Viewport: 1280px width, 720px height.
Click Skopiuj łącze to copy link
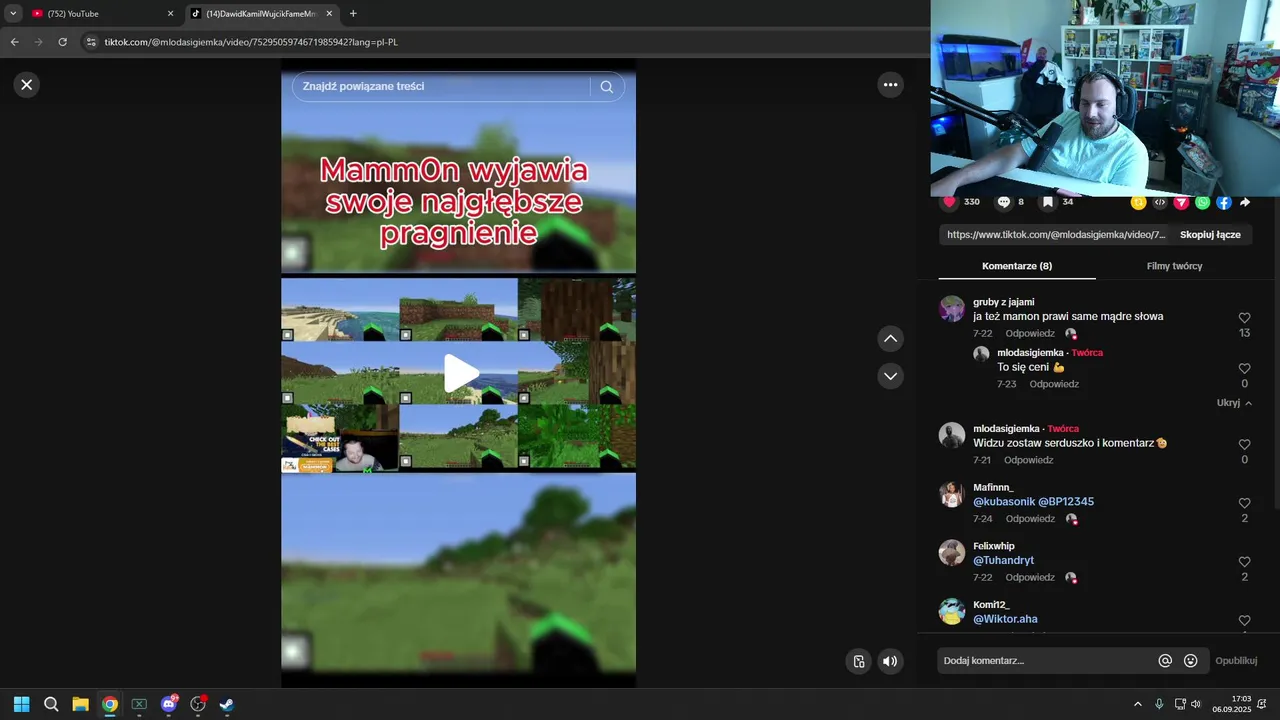[x=1210, y=235]
